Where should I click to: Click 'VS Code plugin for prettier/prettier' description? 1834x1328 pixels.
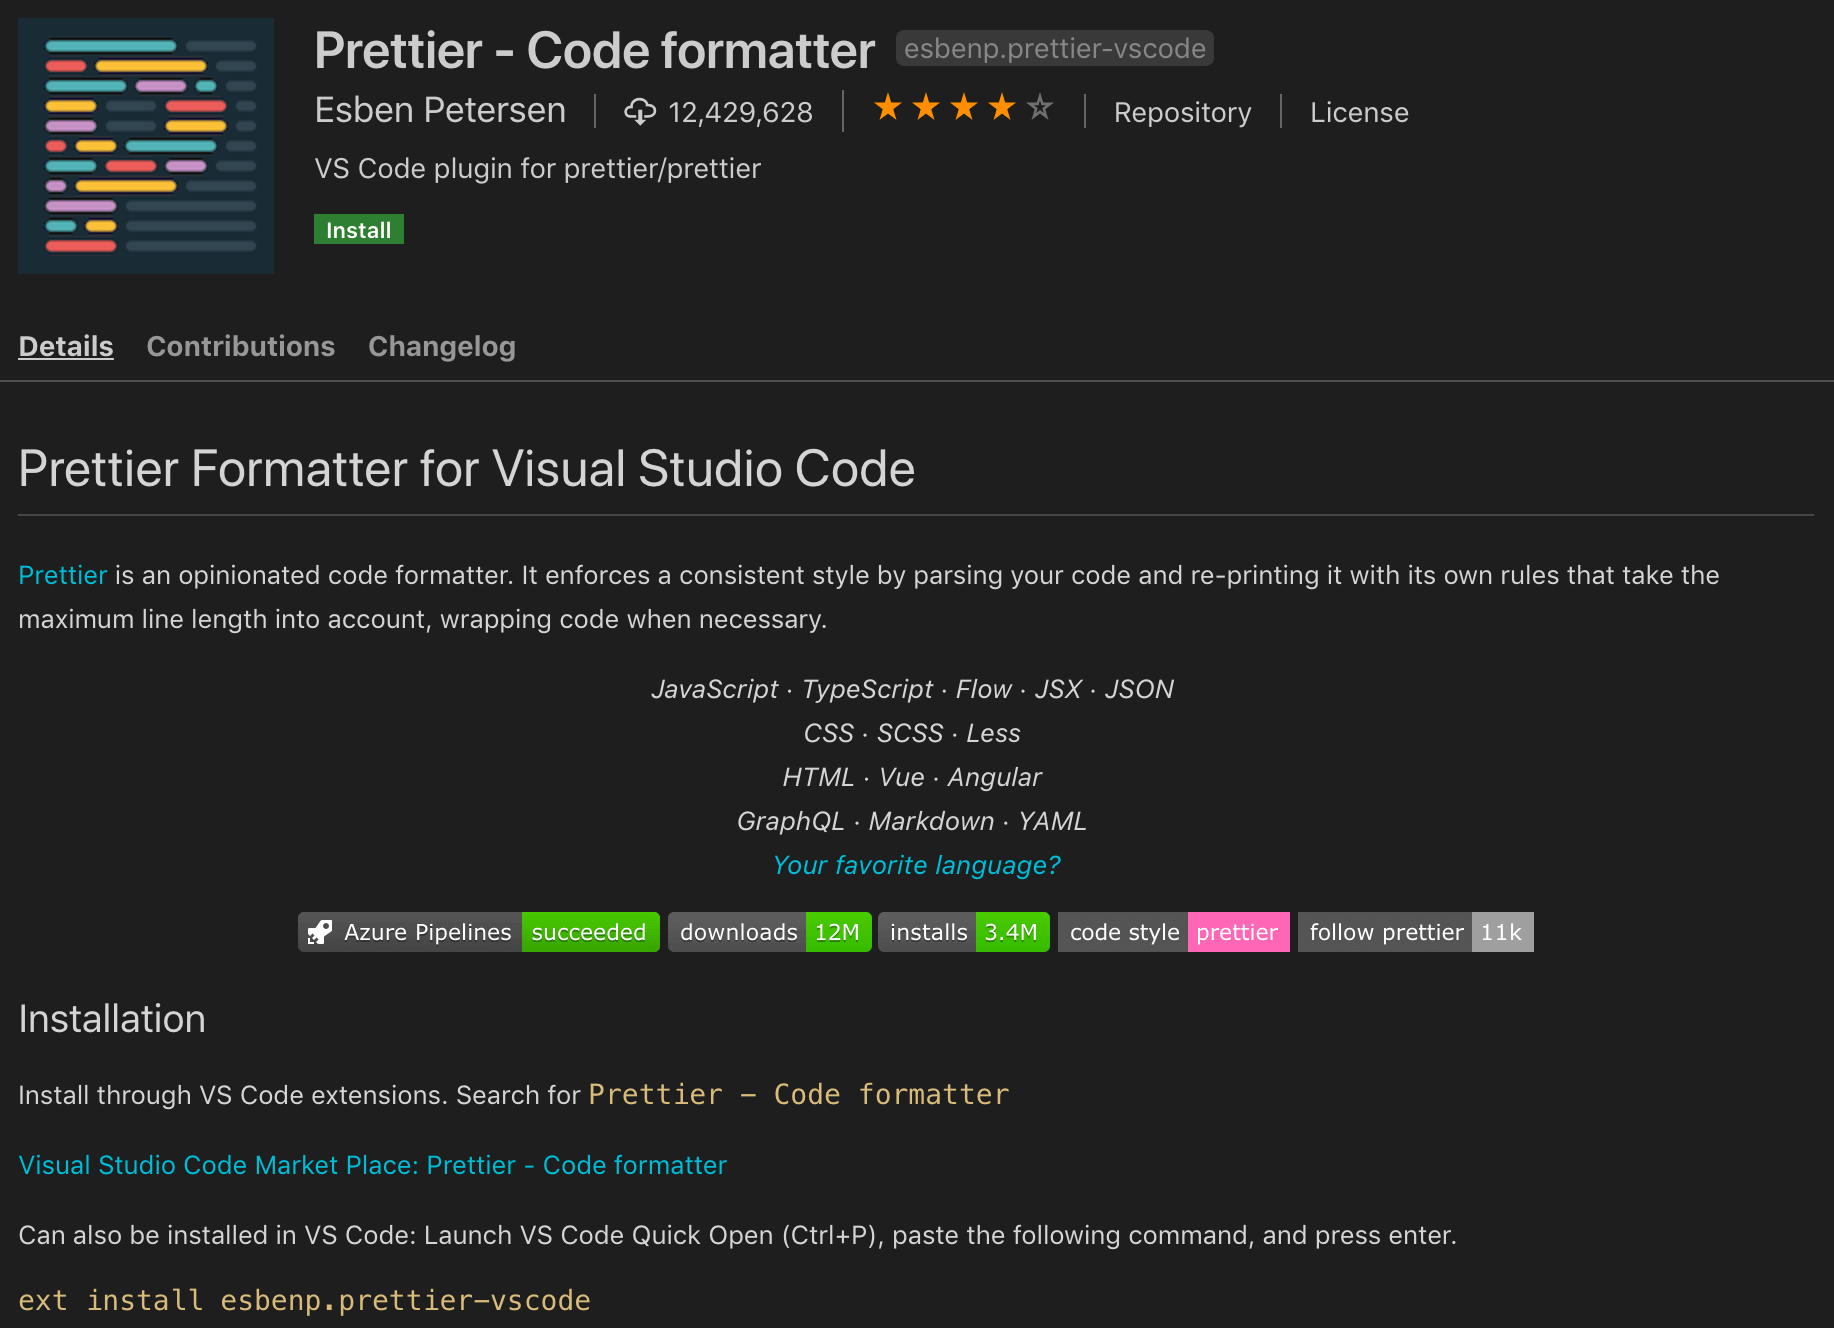[537, 168]
